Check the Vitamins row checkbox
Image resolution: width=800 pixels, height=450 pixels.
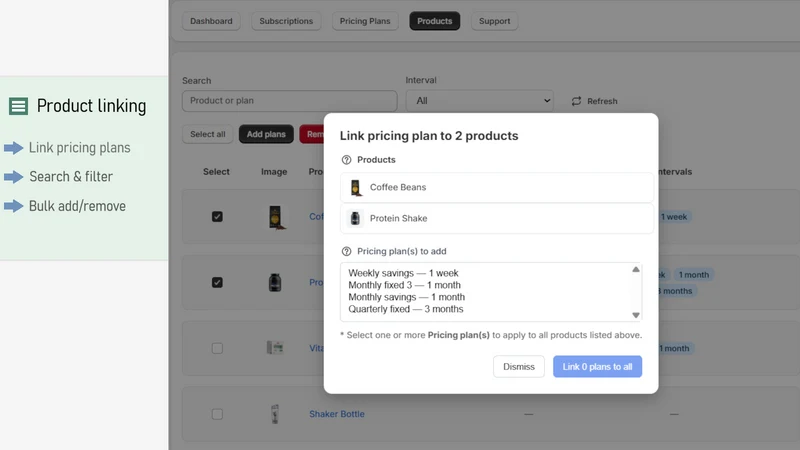point(217,348)
